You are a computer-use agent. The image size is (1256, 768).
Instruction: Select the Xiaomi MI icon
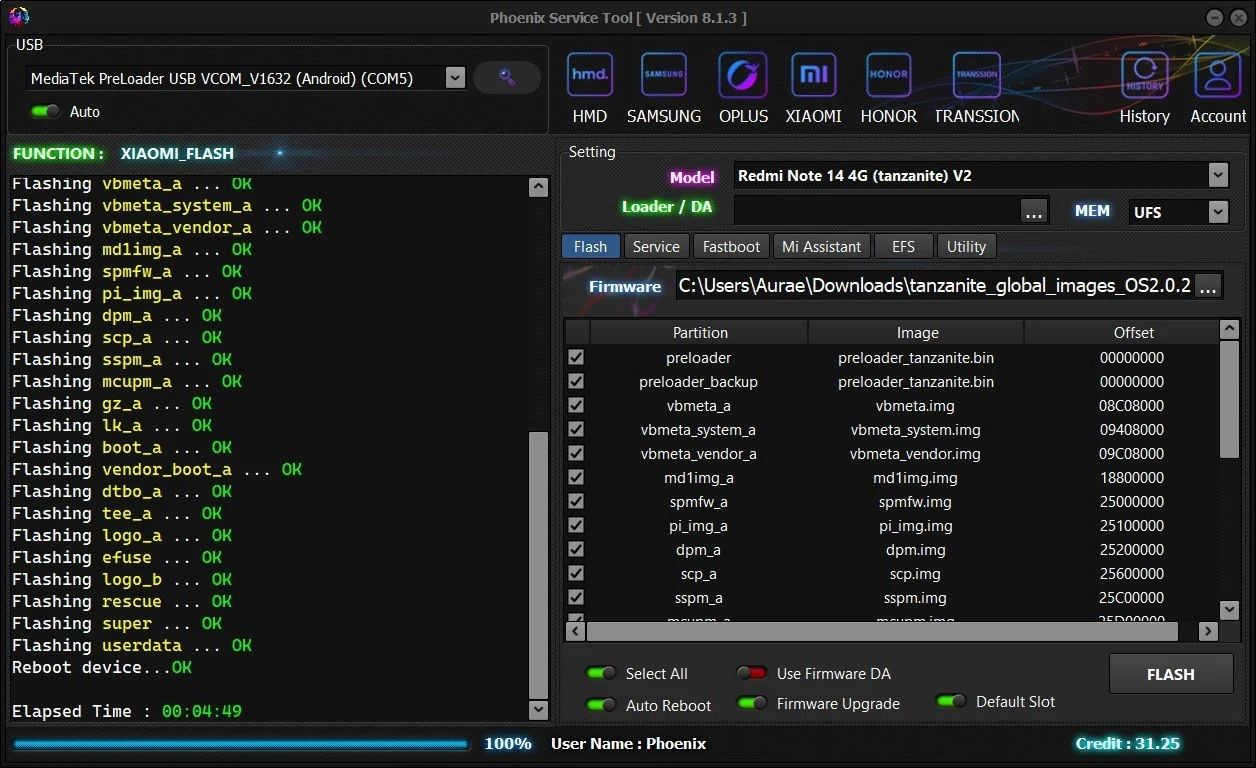(x=813, y=76)
